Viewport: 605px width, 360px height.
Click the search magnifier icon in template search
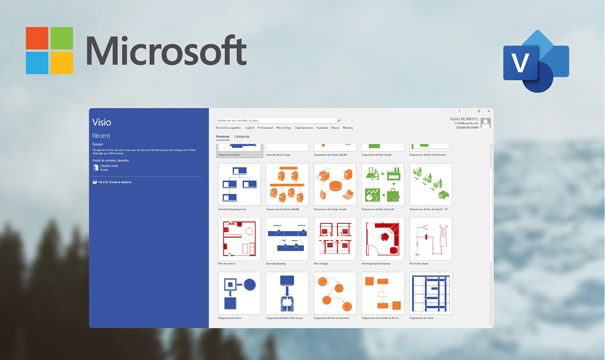338,121
